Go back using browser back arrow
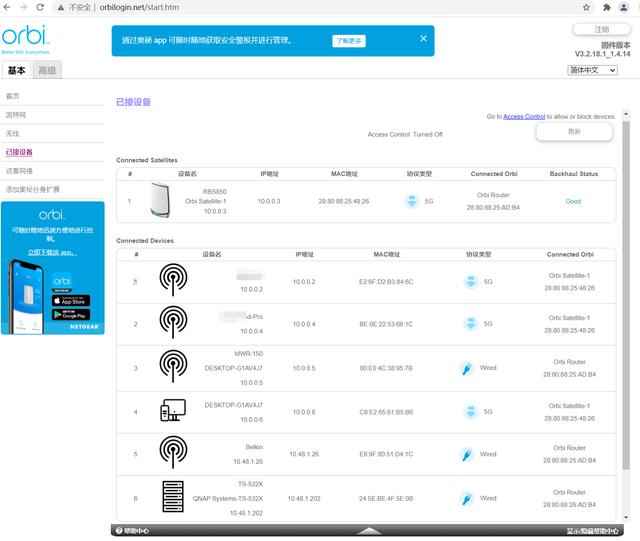The image size is (640, 541). point(7,7)
